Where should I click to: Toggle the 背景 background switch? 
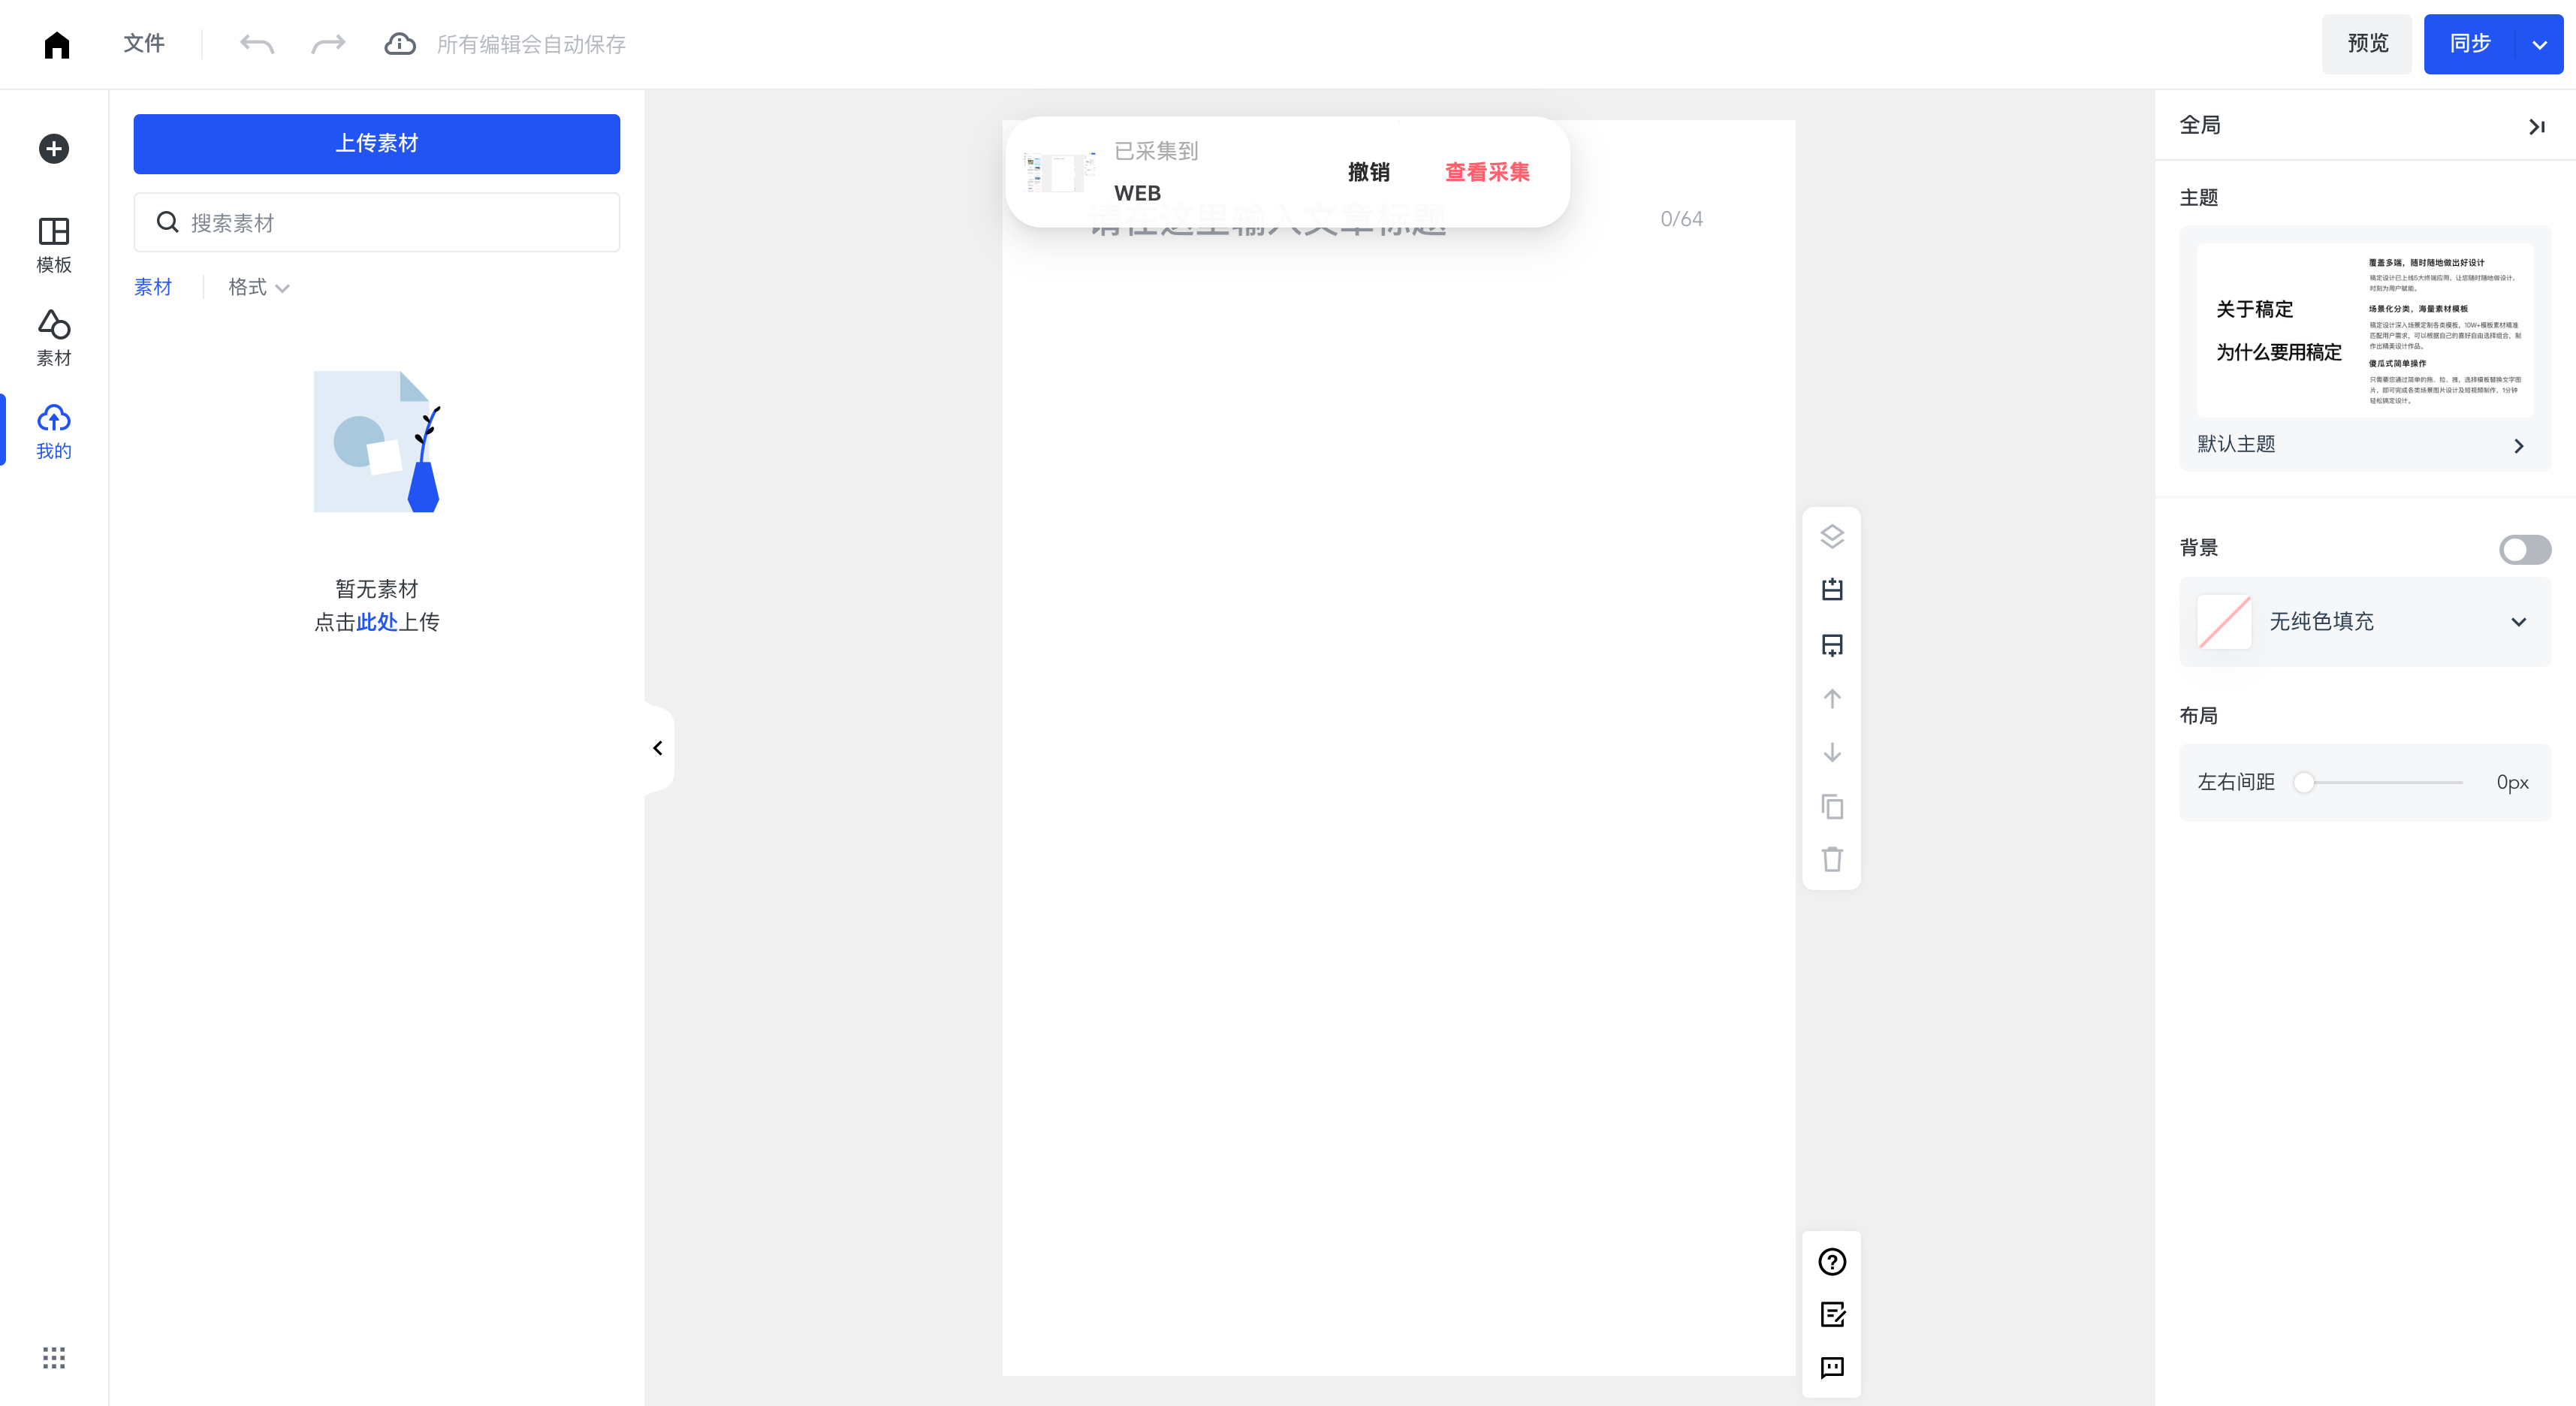pyautogui.click(x=2524, y=549)
